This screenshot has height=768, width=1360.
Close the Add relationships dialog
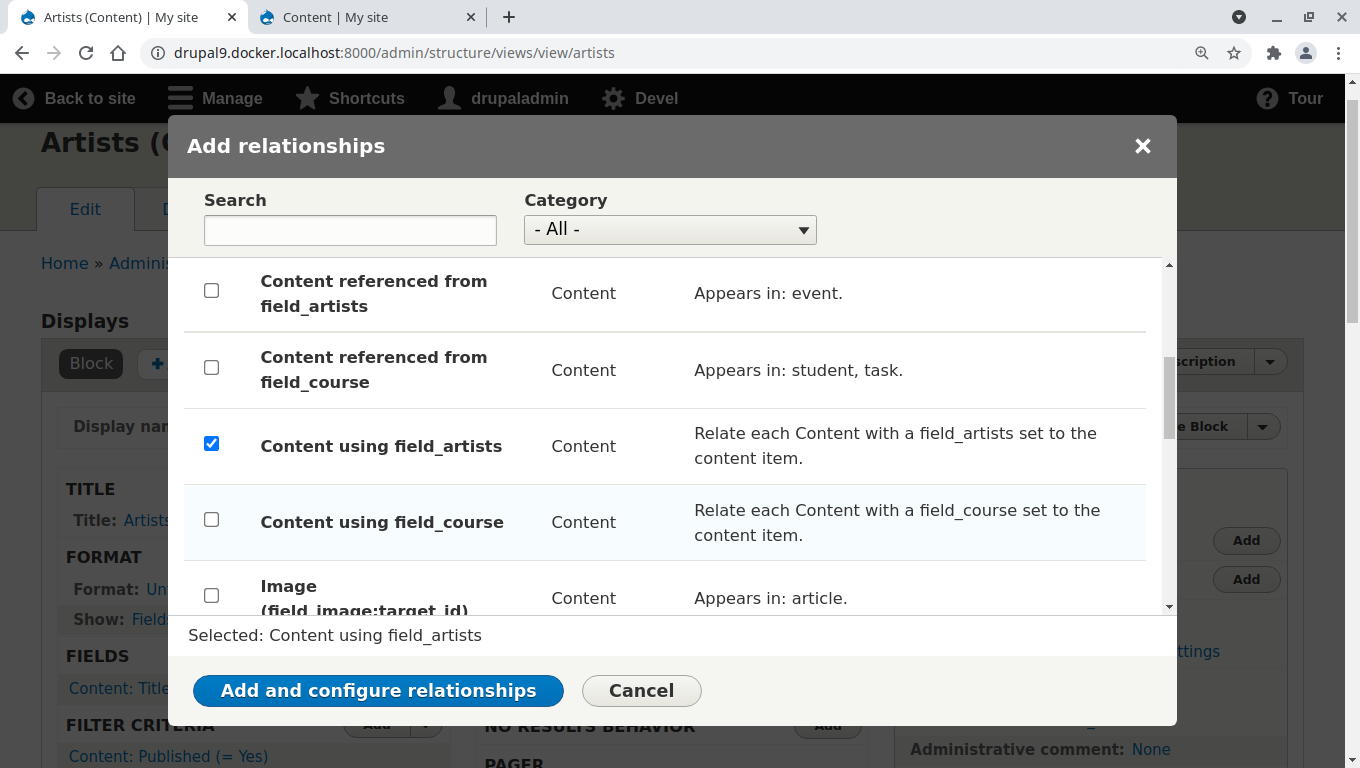coord(1143,146)
